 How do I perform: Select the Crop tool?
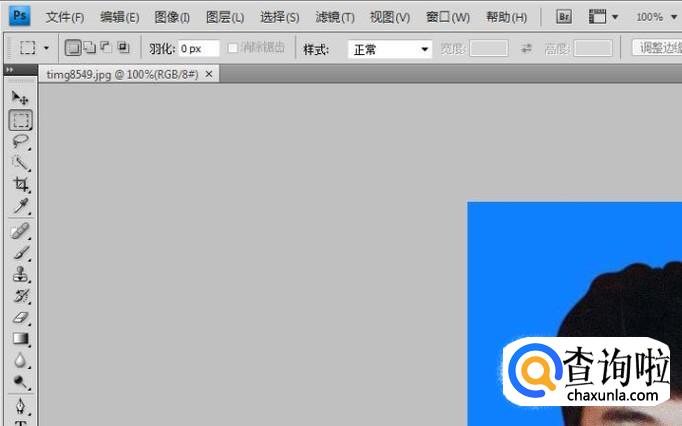[20, 185]
